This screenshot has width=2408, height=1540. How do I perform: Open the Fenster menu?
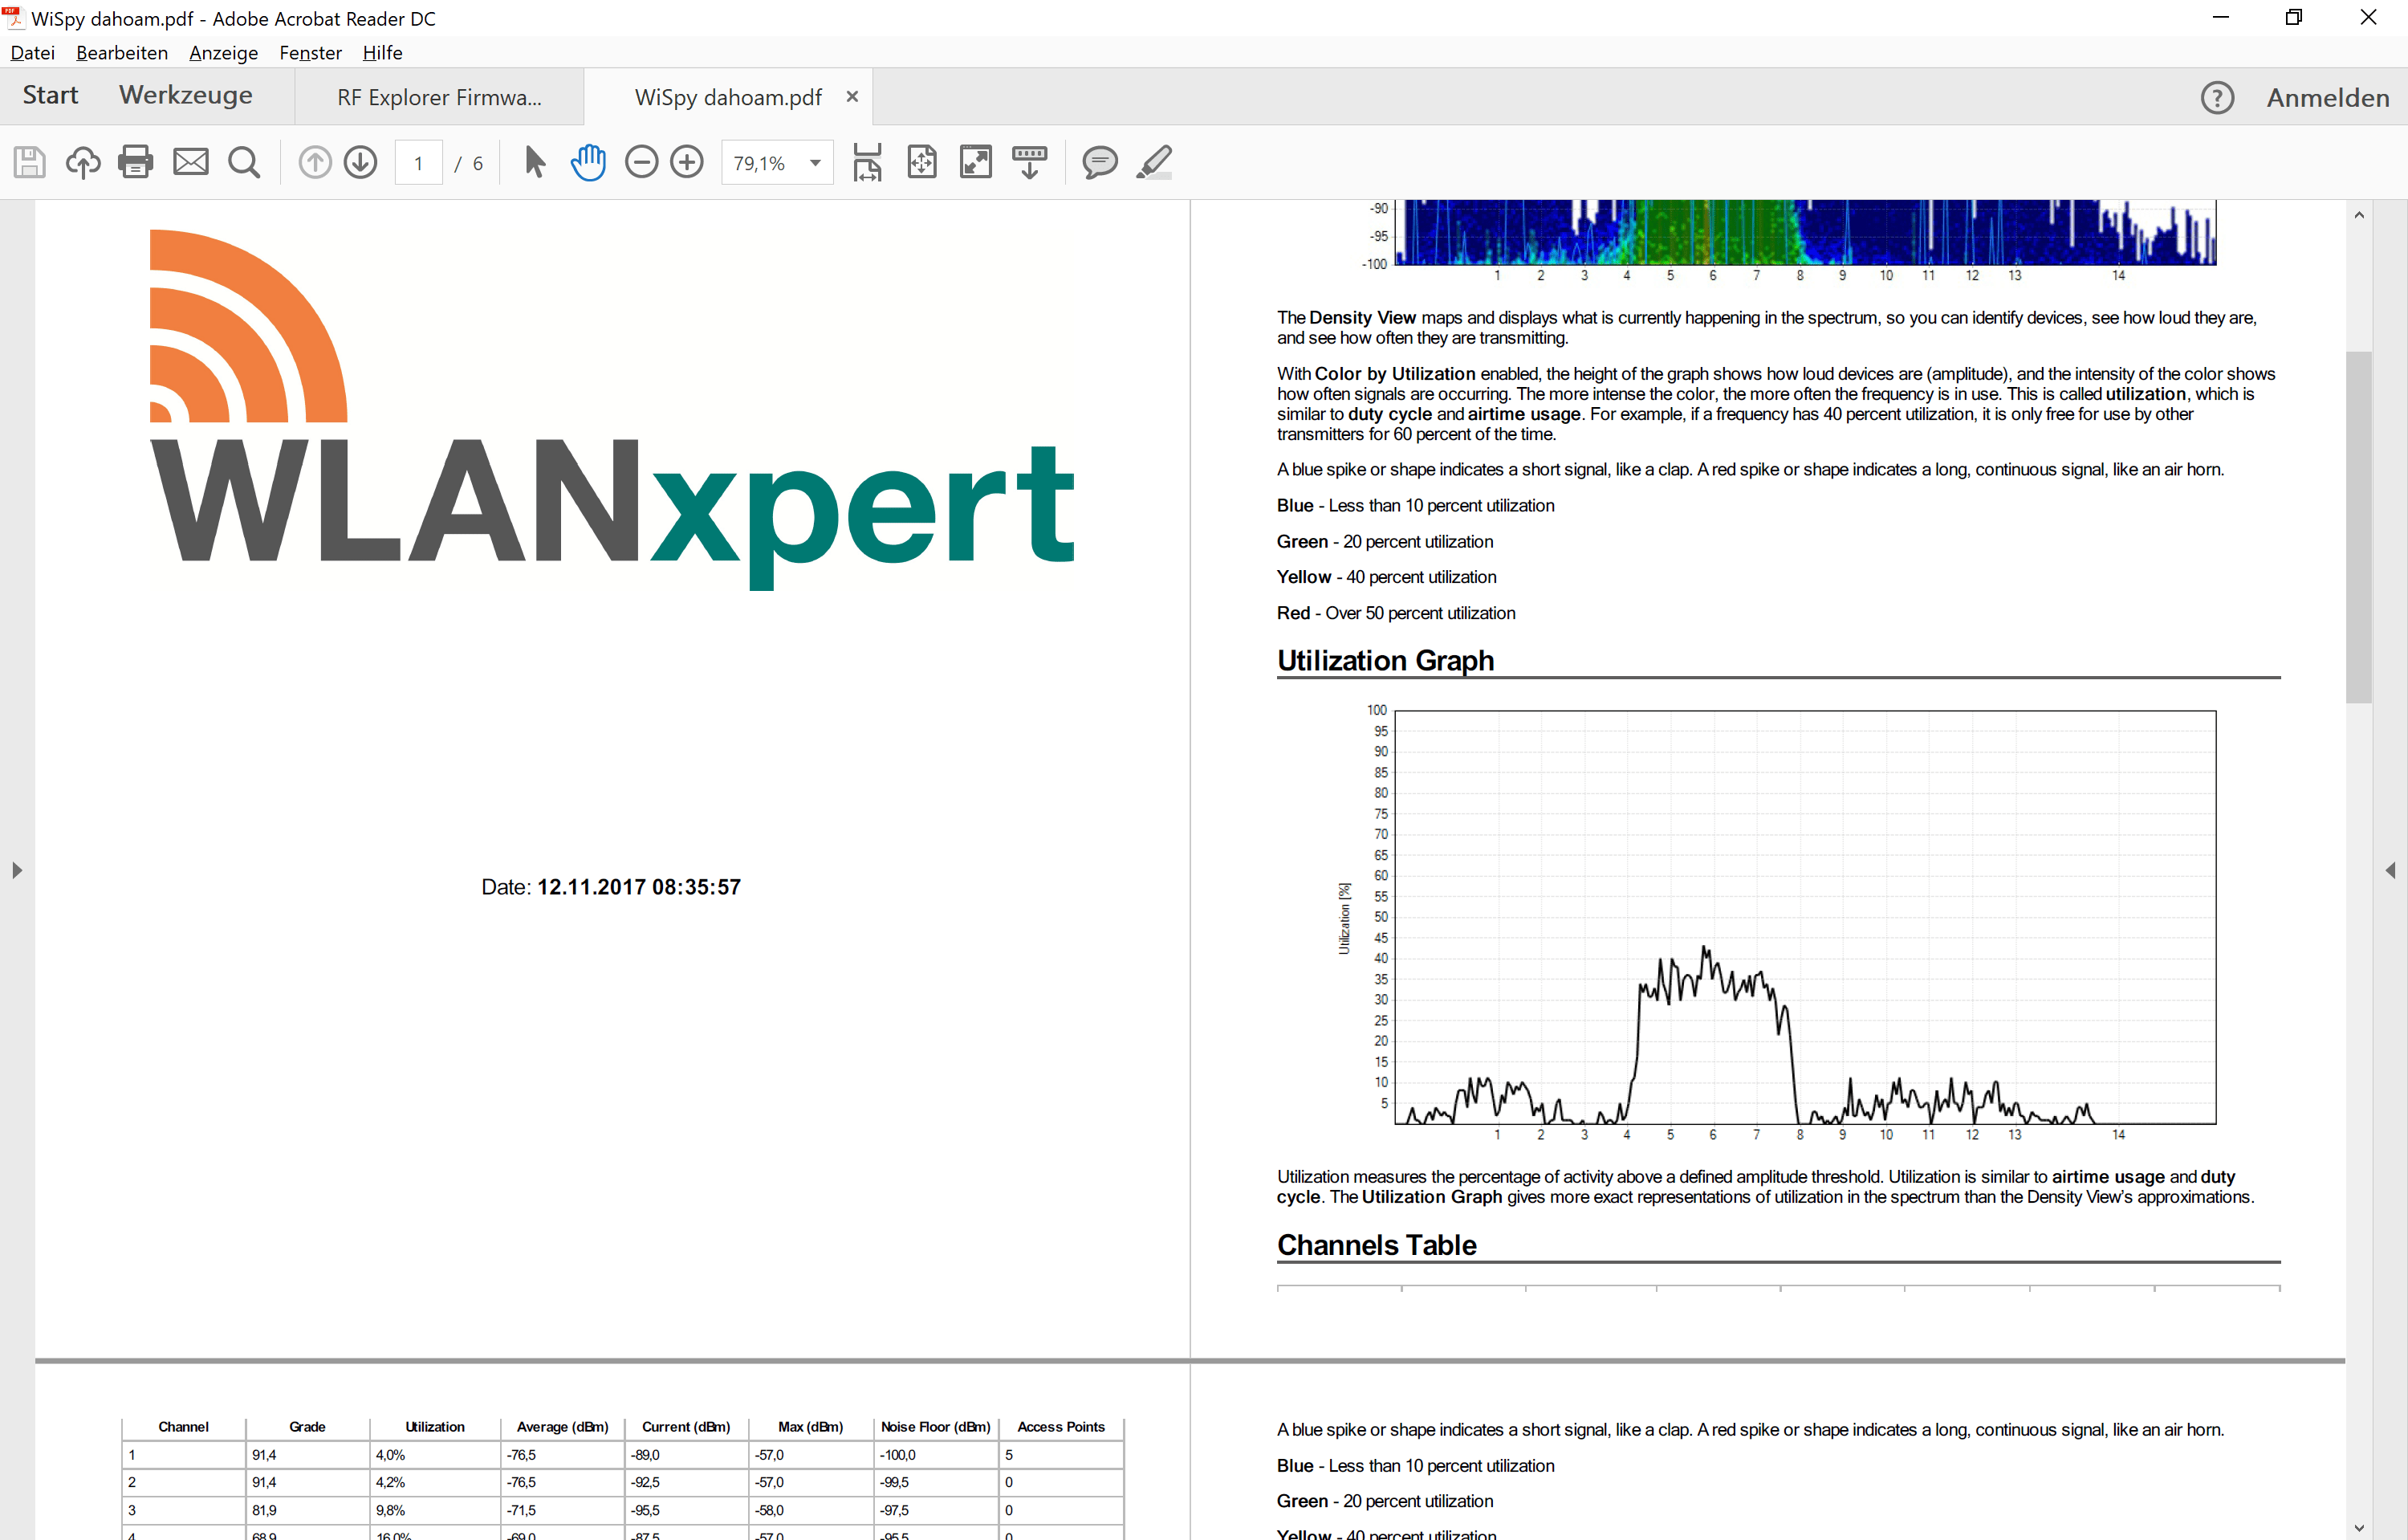click(310, 53)
